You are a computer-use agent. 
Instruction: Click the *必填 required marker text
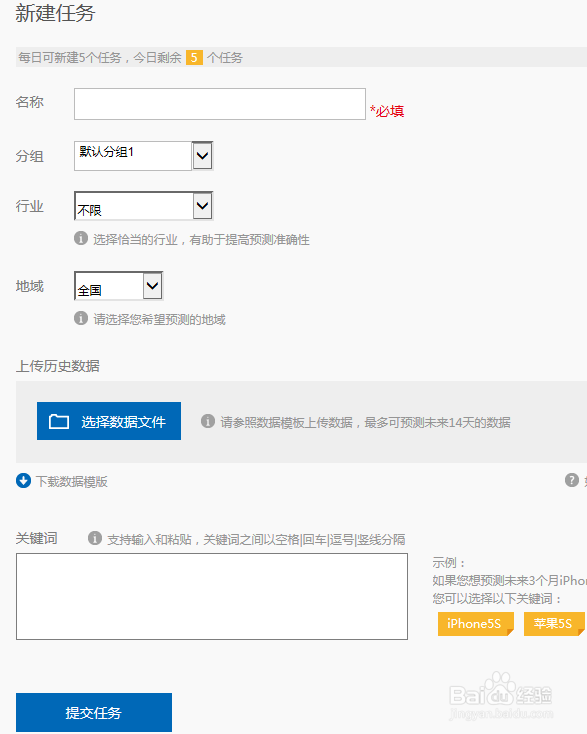click(x=387, y=111)
